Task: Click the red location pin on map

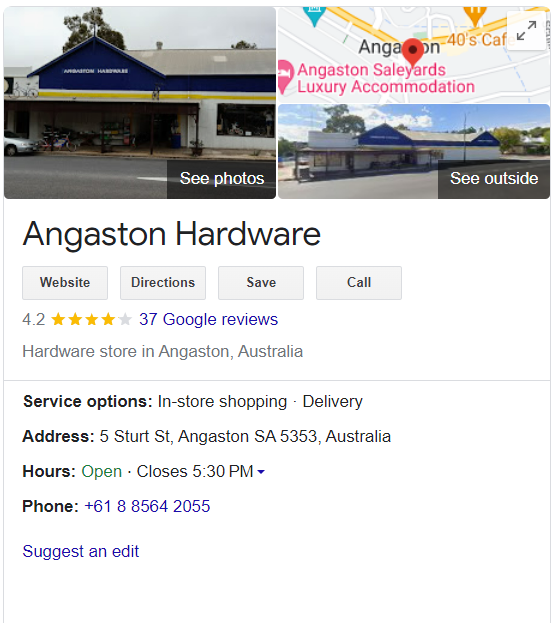Action: [x=413, y=53]
